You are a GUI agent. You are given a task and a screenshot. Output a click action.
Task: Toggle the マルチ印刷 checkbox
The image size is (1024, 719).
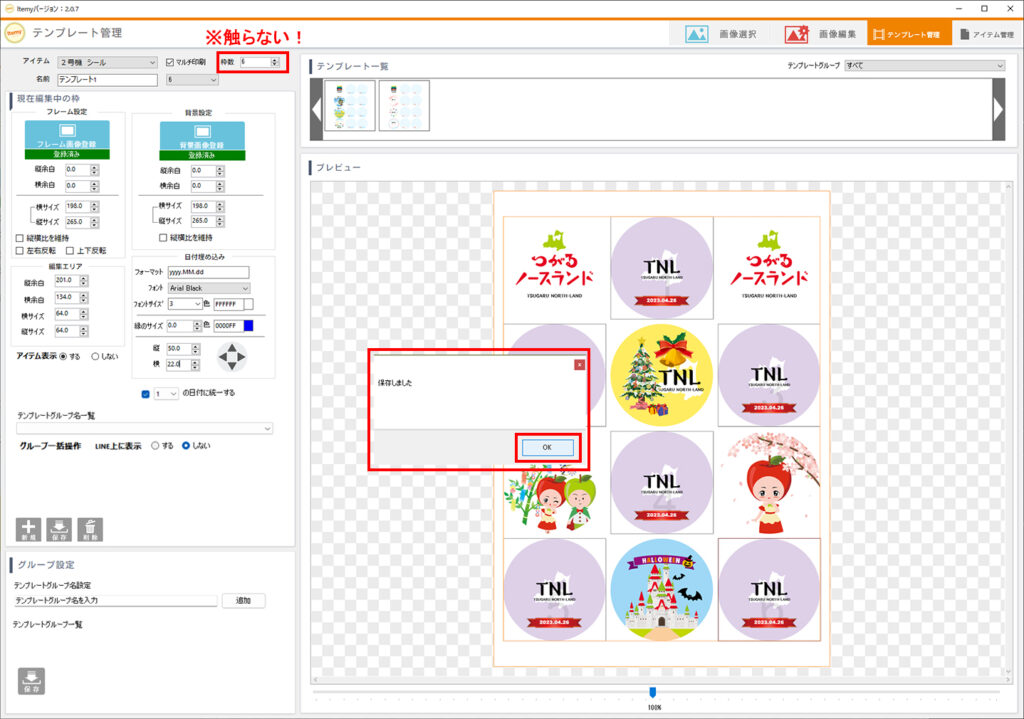(x=170, y=62)
